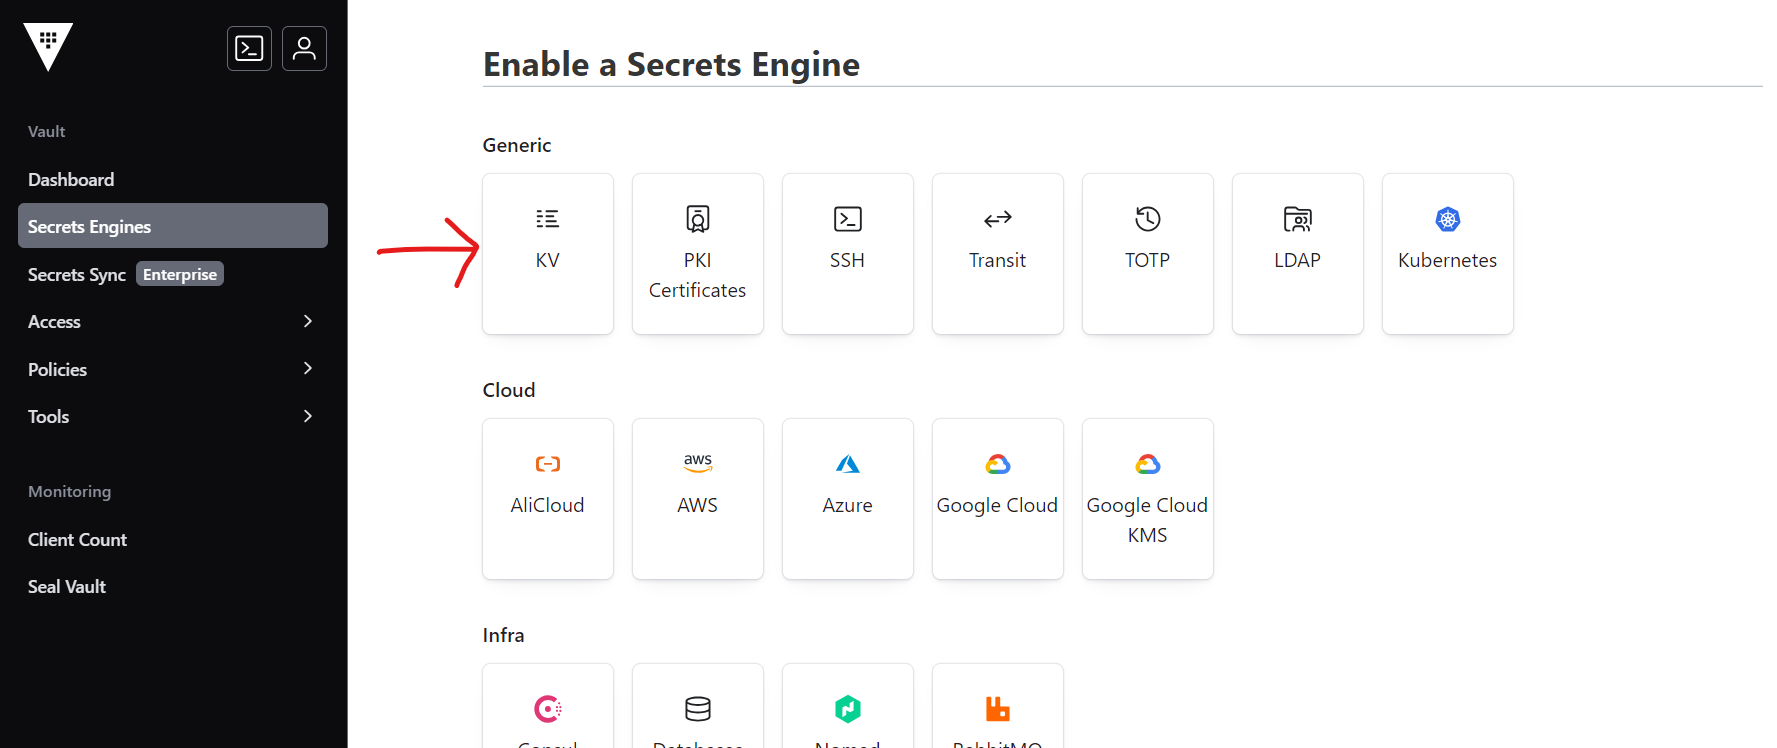1777x748 pixels.
Task: Select the KV secrets engine
Action: point(547,253)
